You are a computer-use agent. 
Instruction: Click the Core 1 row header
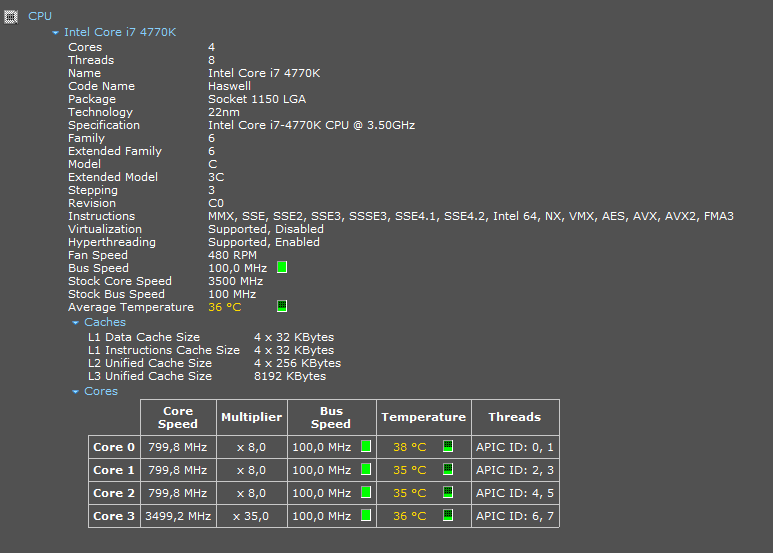tap(114, 470)
